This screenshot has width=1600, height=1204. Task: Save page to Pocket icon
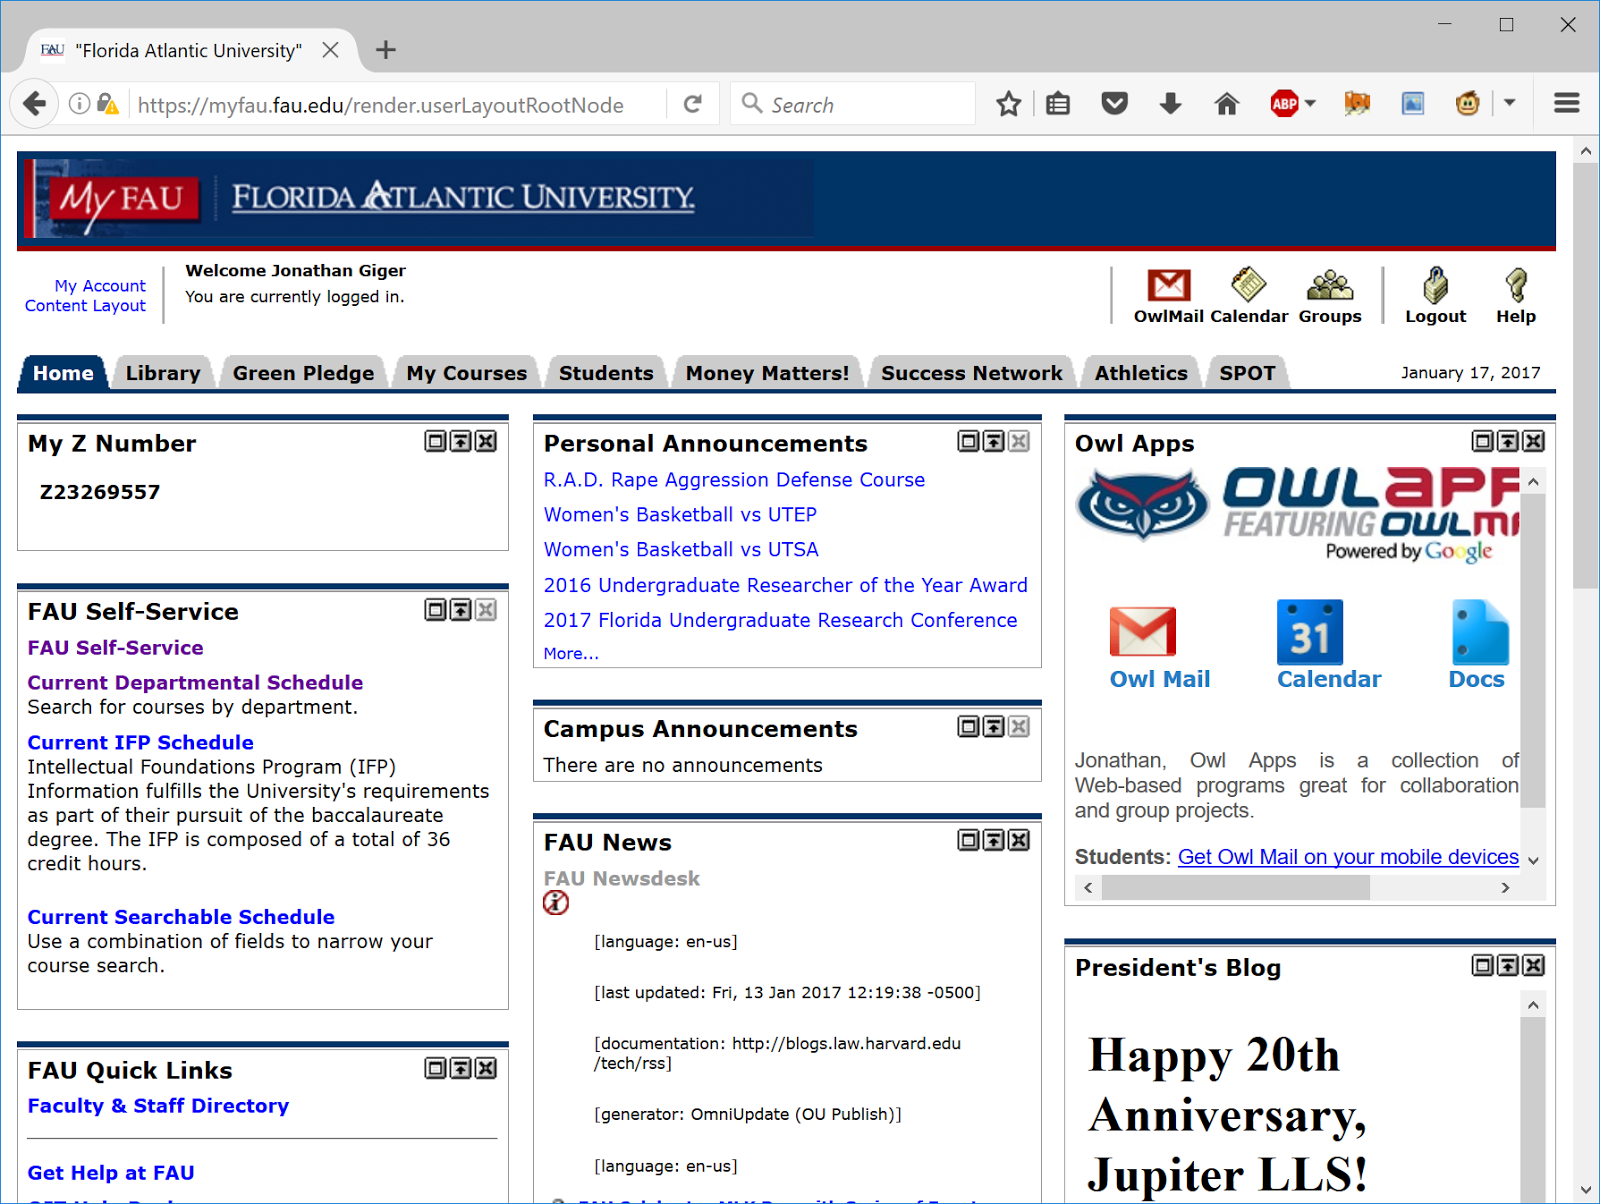[x=1114, y=104]
